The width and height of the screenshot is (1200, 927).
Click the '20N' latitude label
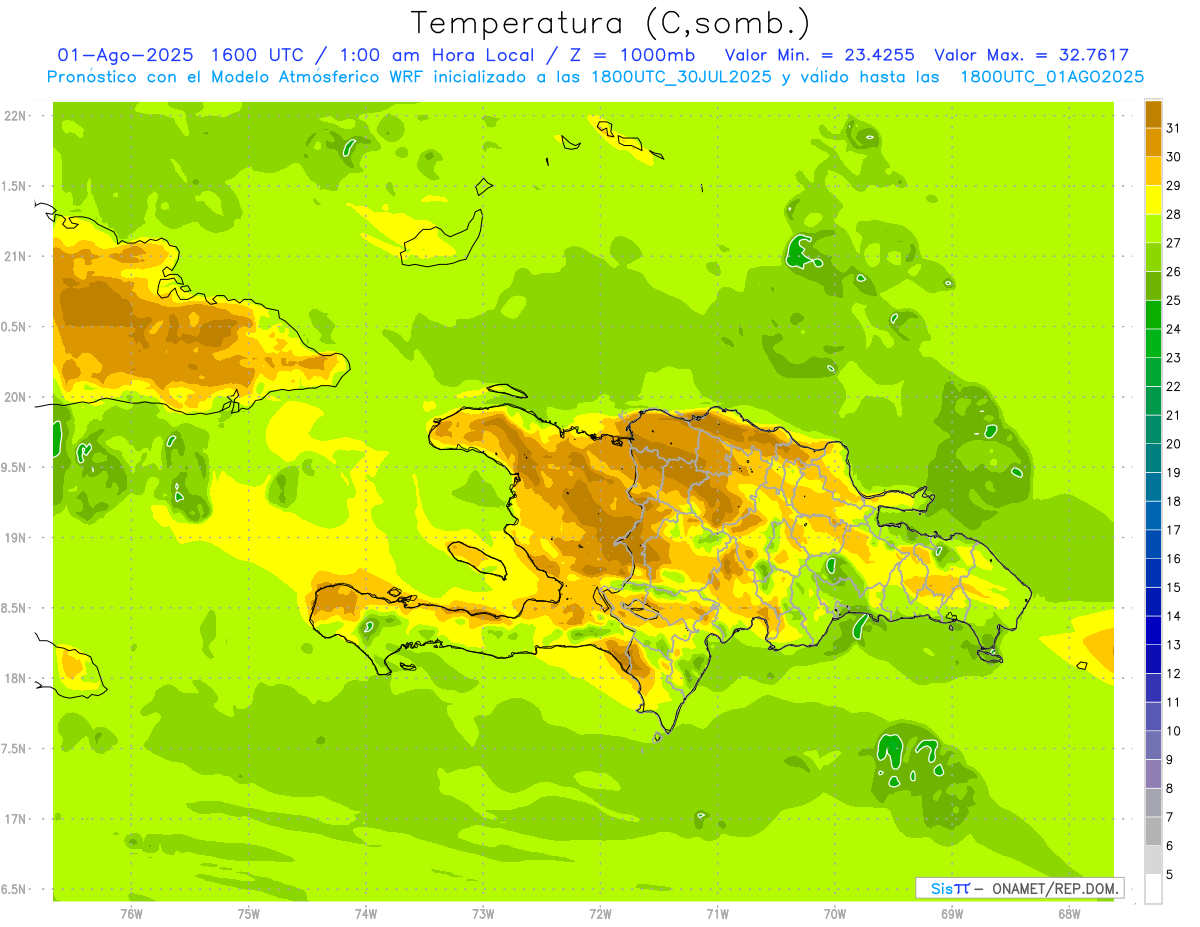click(16, 397)
